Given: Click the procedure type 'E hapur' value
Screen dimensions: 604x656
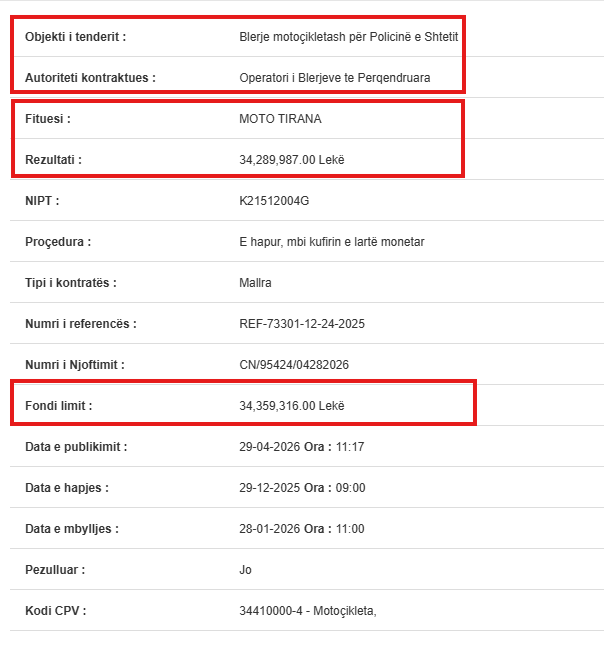Looking at the screenshot, I should [x=332, y=241].
